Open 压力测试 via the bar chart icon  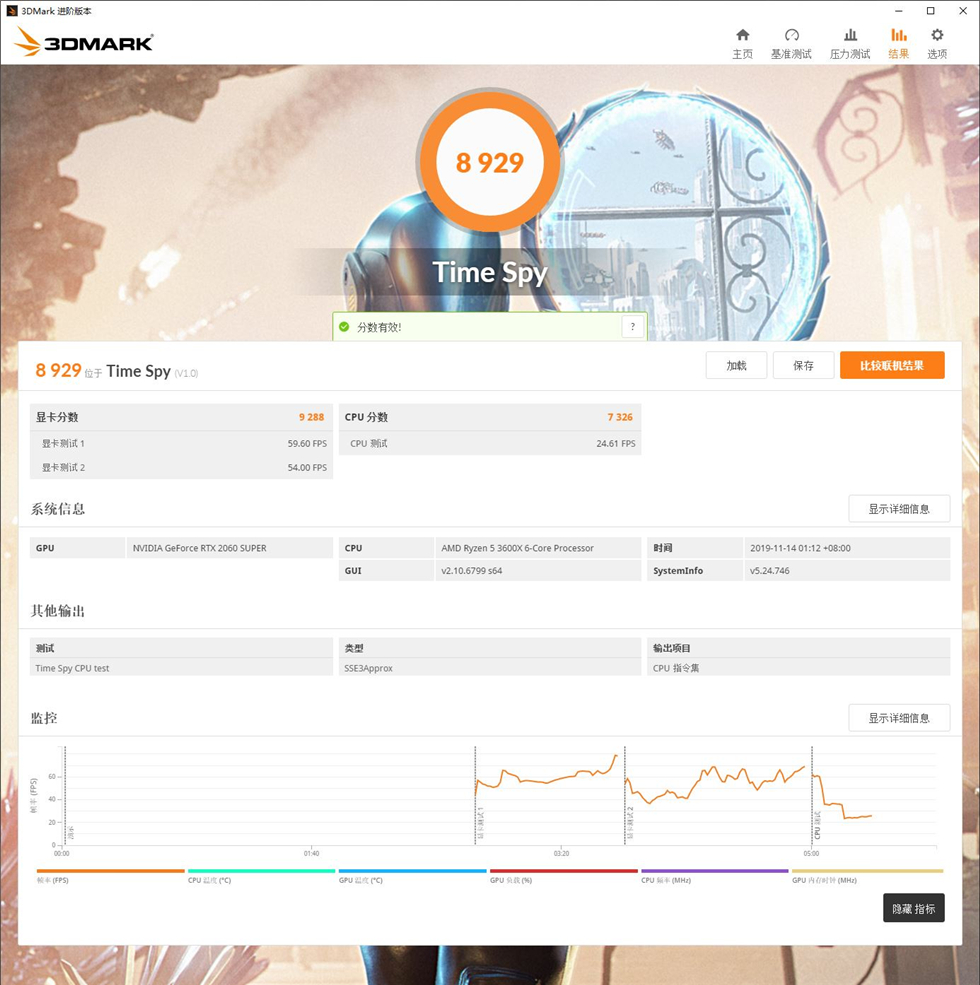849,40
